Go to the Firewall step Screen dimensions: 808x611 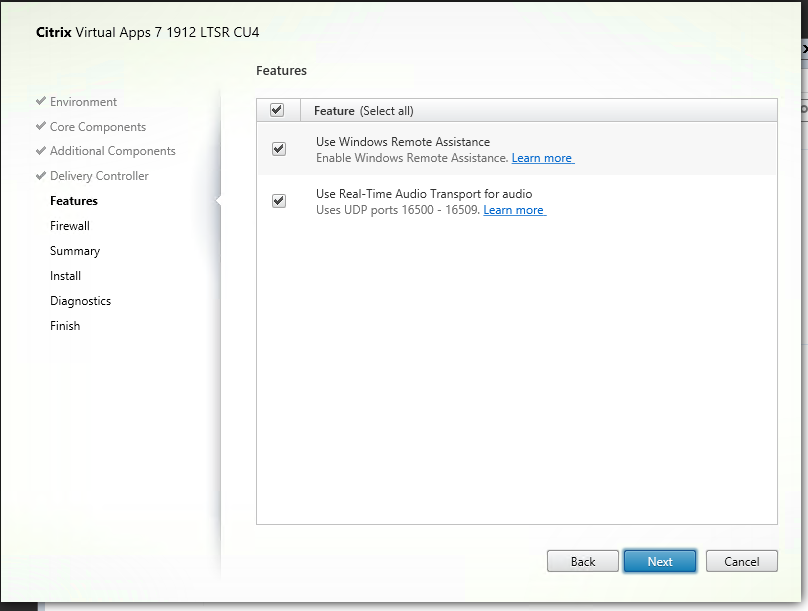(70, 226)
